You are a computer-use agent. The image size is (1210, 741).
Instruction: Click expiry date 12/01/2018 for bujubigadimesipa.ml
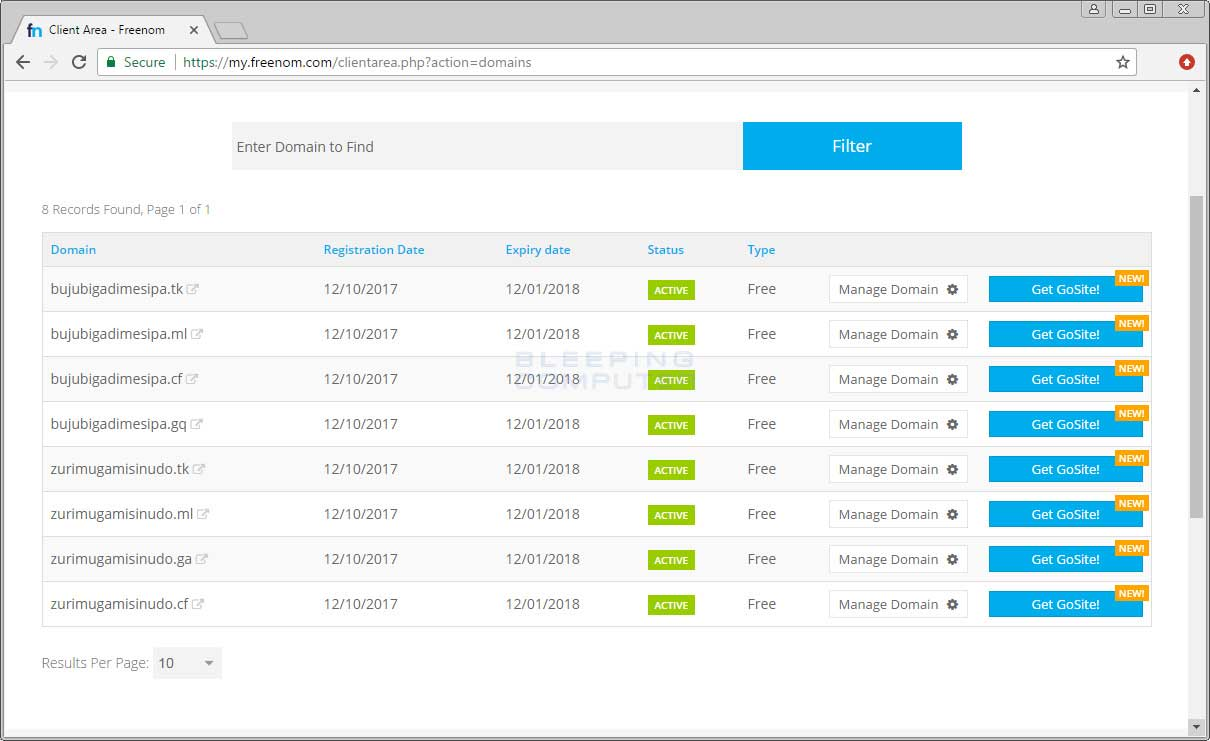click(542, 334)
